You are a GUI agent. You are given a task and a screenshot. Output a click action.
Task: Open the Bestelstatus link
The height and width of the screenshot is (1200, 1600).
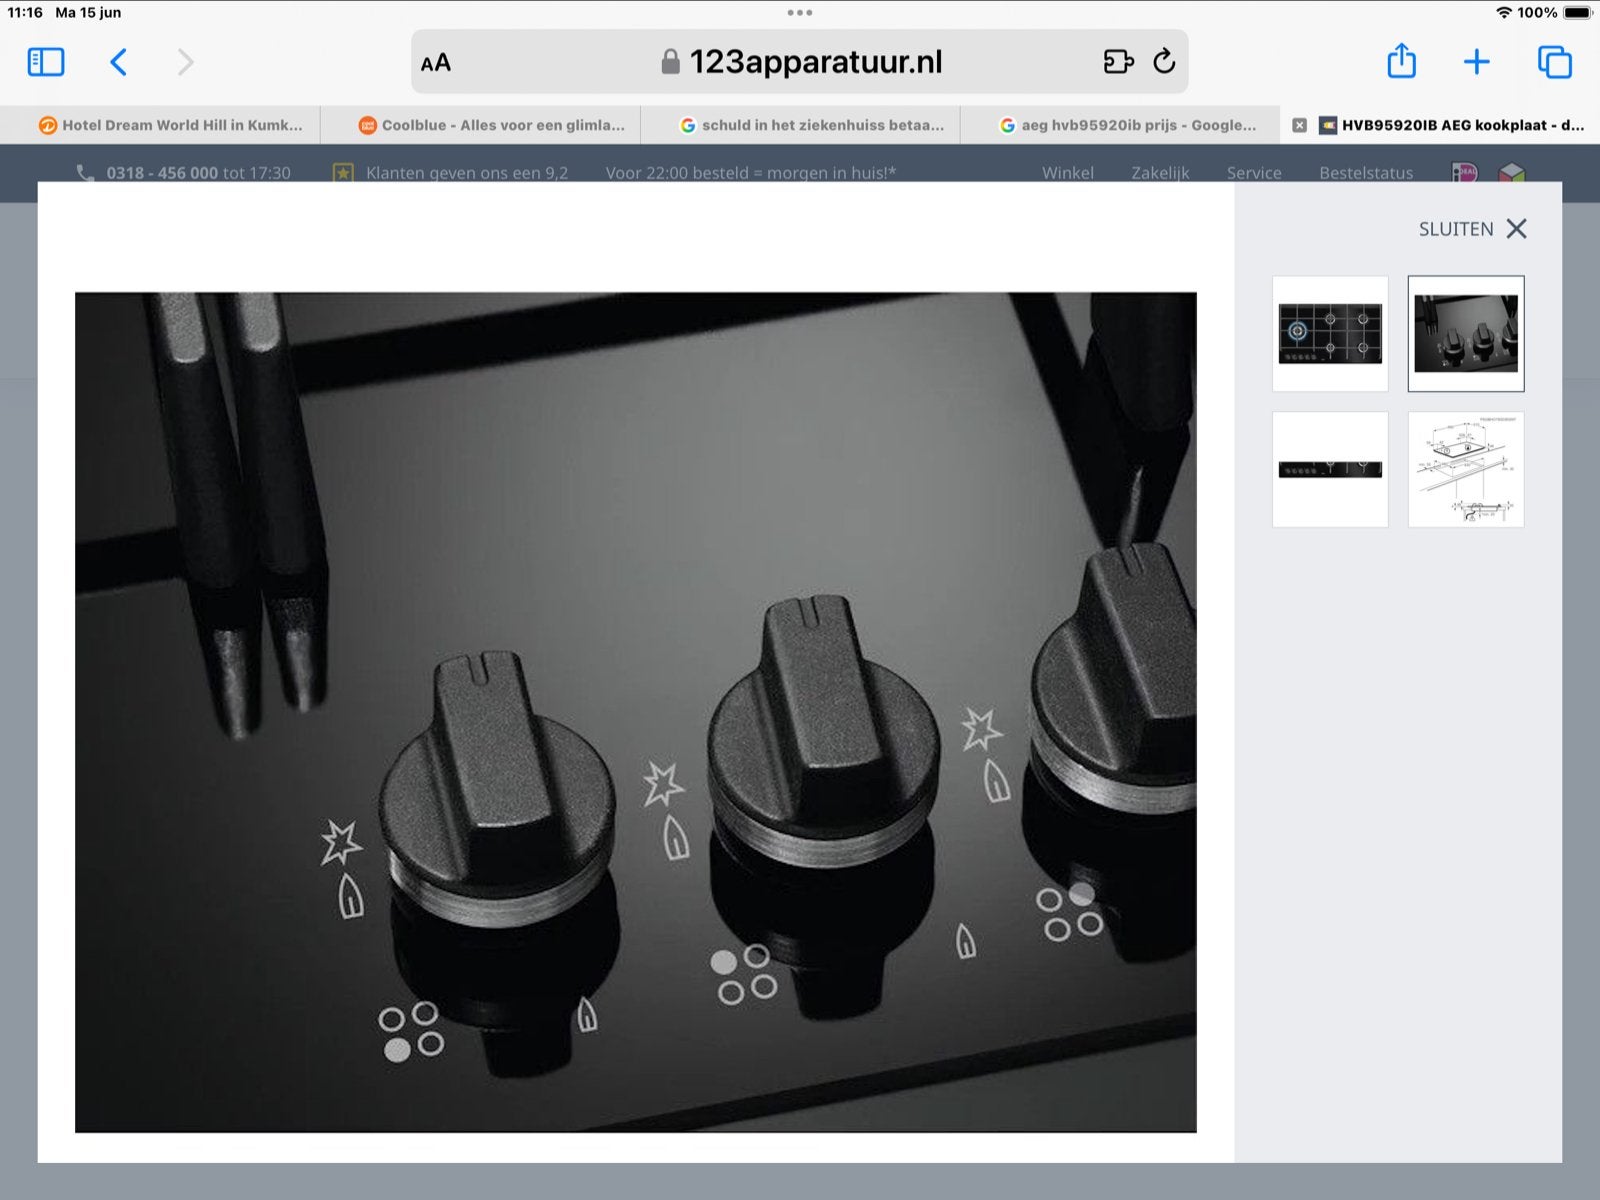point(1366,173)
